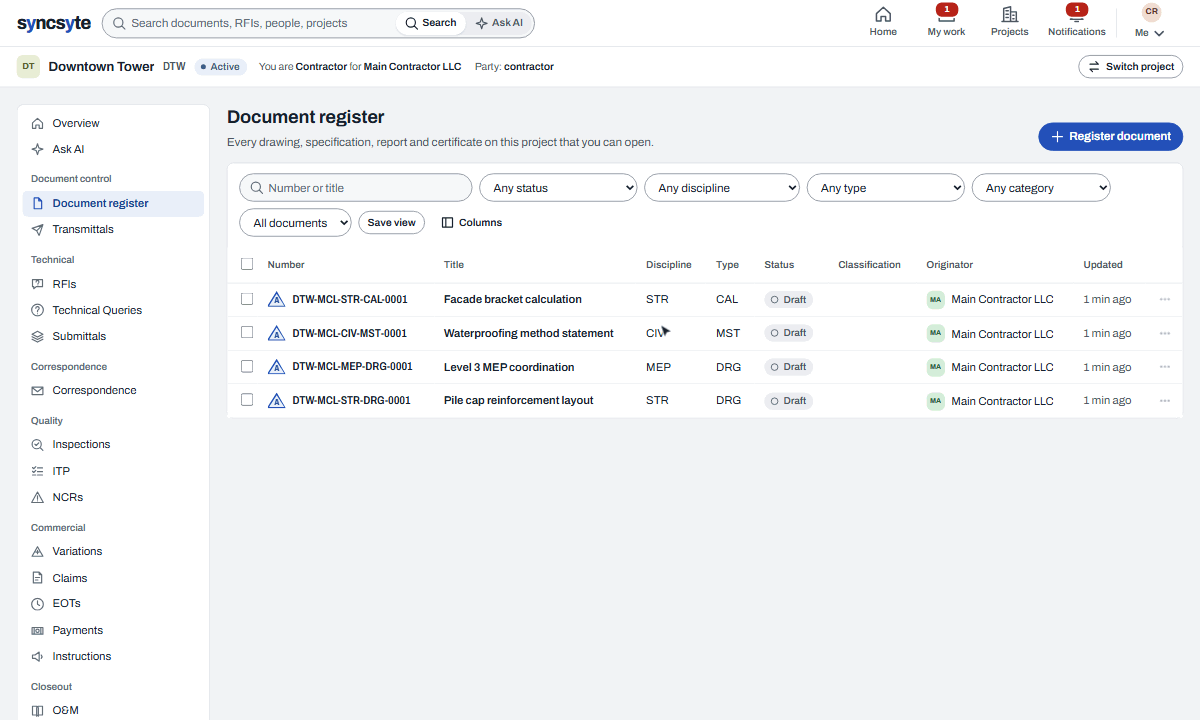
Task: Click the Columns layout icon
Action: 448,223
